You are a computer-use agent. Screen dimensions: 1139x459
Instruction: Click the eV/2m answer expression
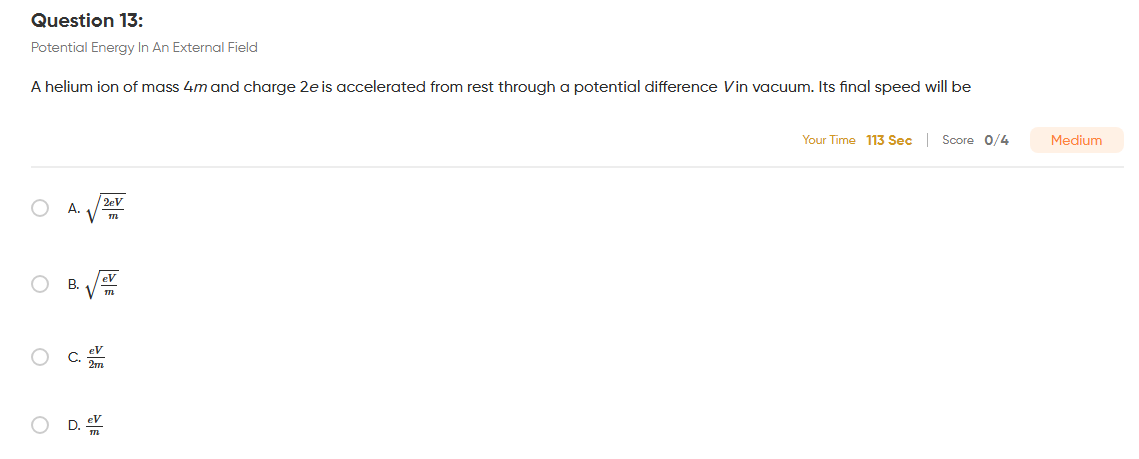(x=96, y=357)
